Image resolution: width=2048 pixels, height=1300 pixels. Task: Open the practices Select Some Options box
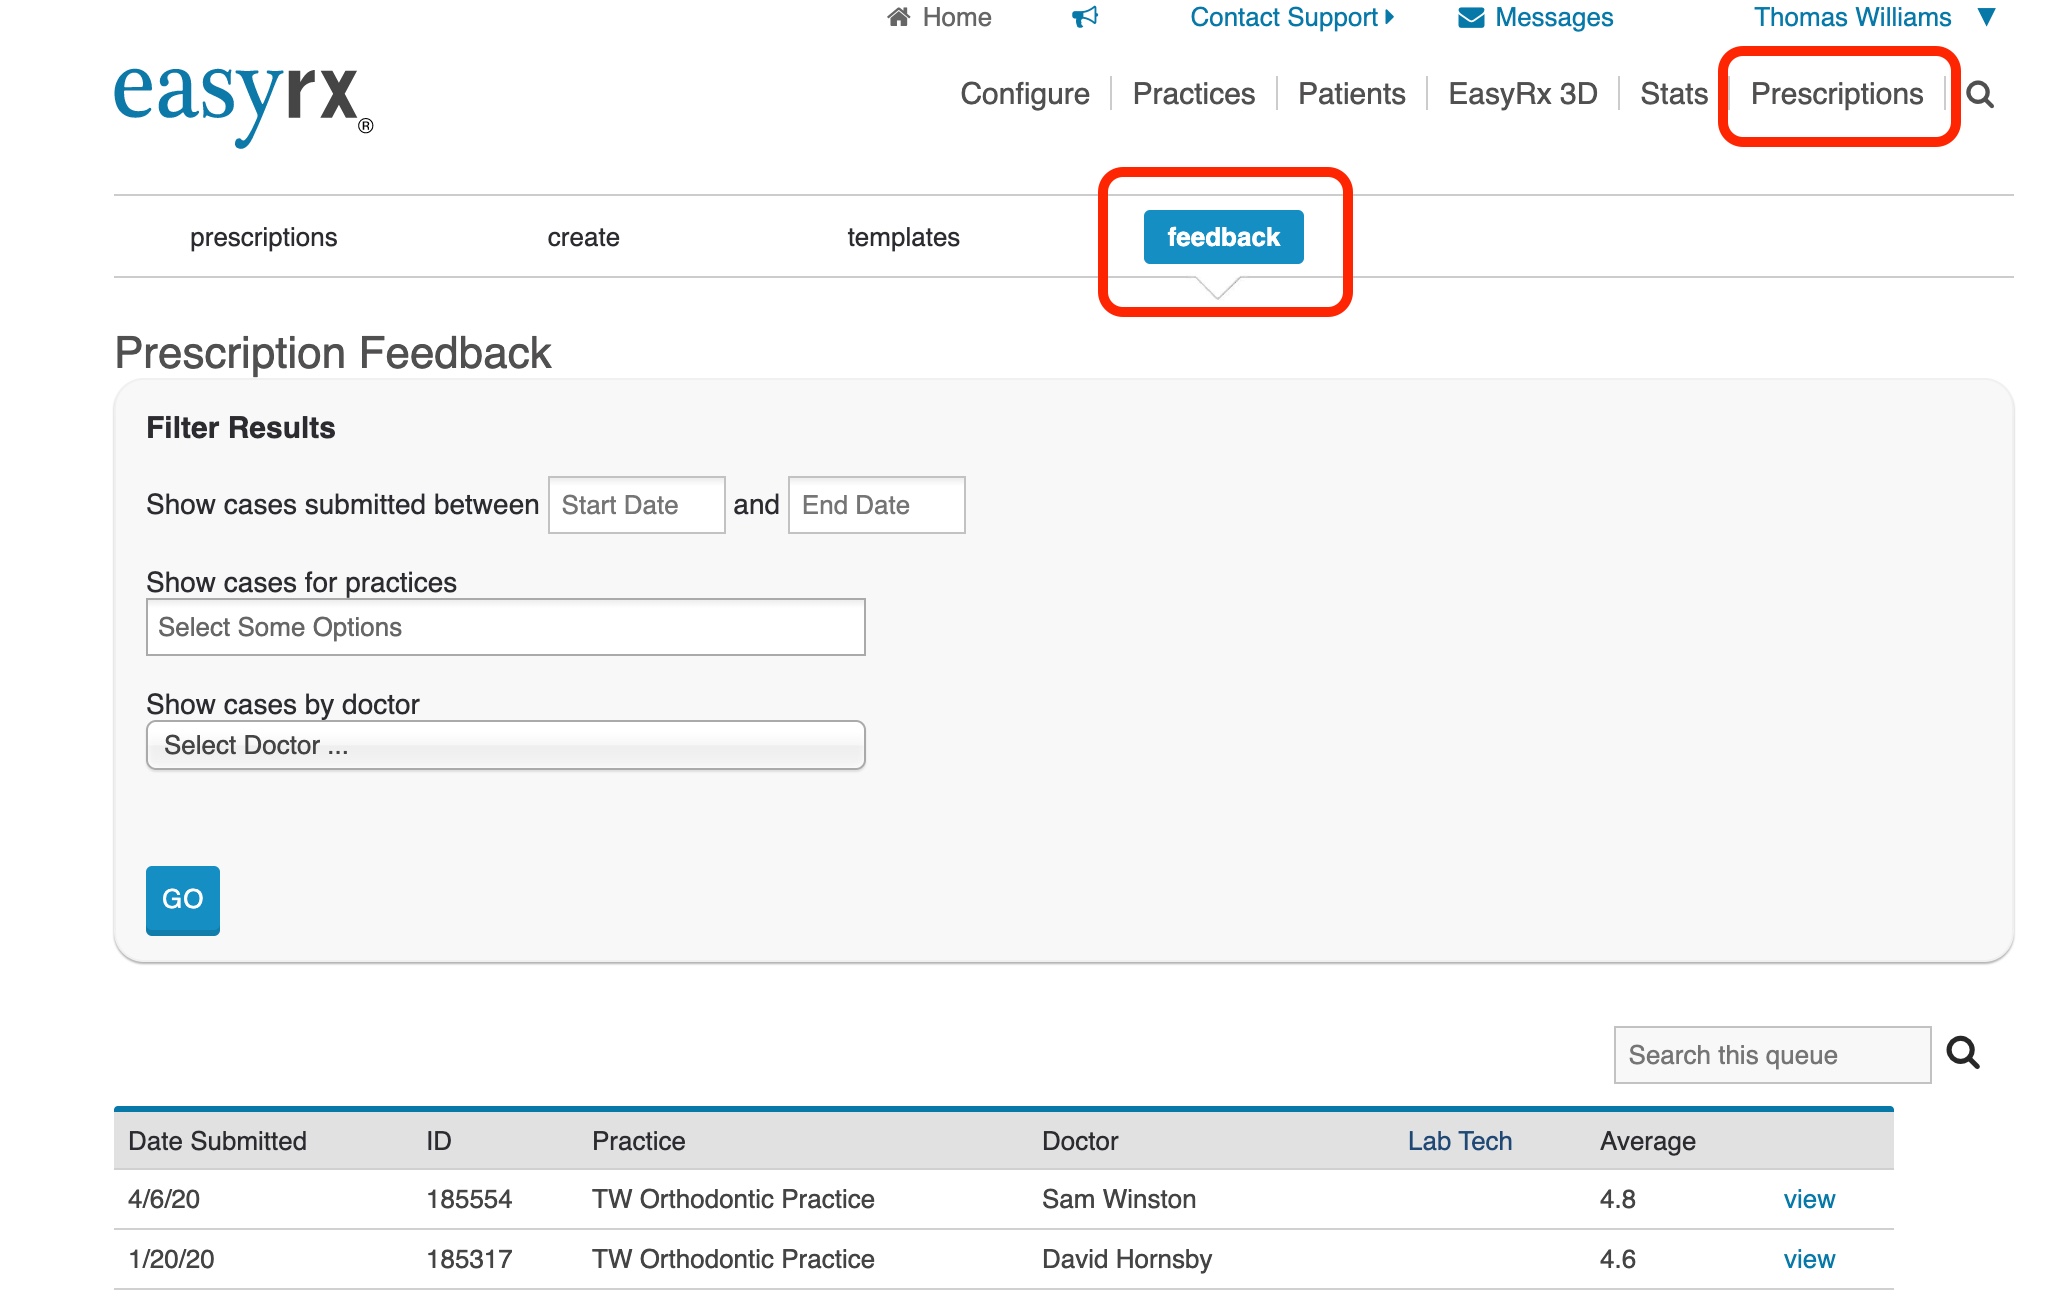505,627
